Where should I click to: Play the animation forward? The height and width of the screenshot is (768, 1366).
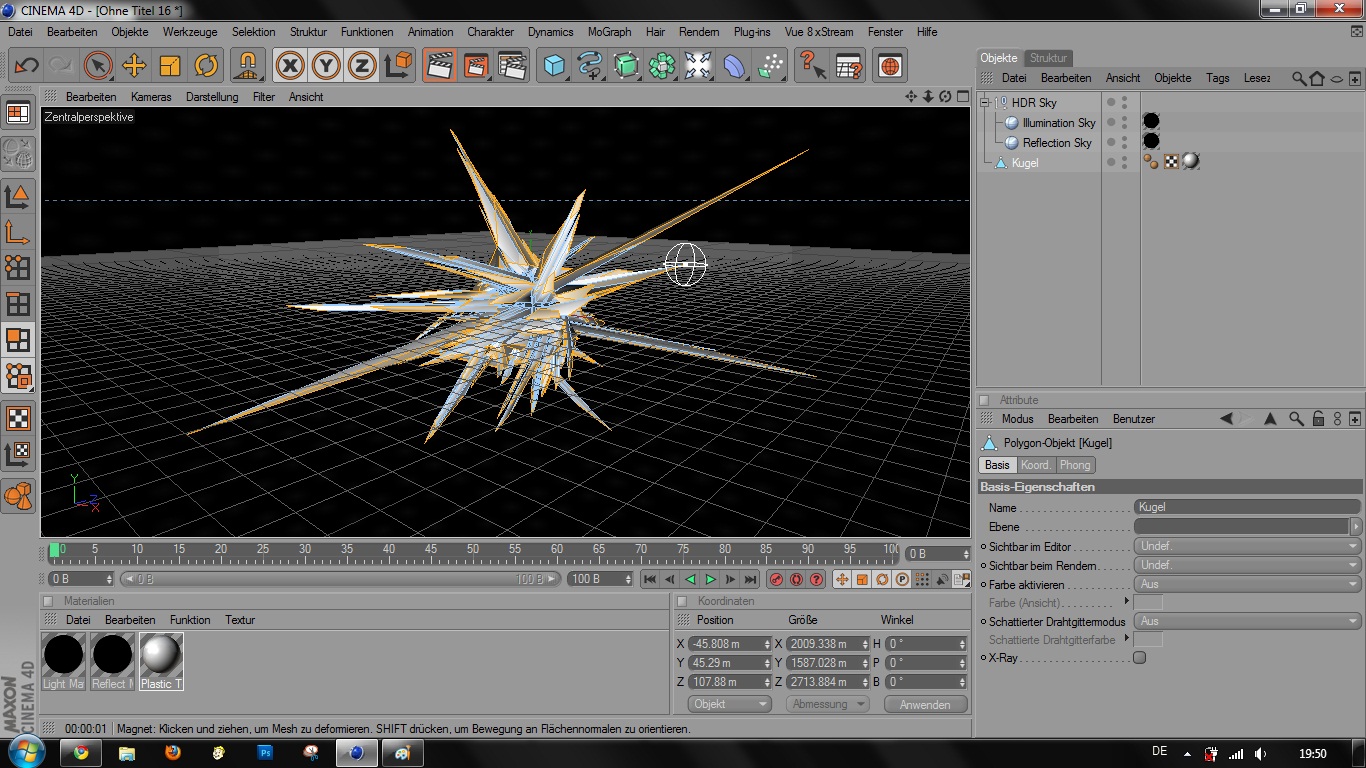click(710, 579)
